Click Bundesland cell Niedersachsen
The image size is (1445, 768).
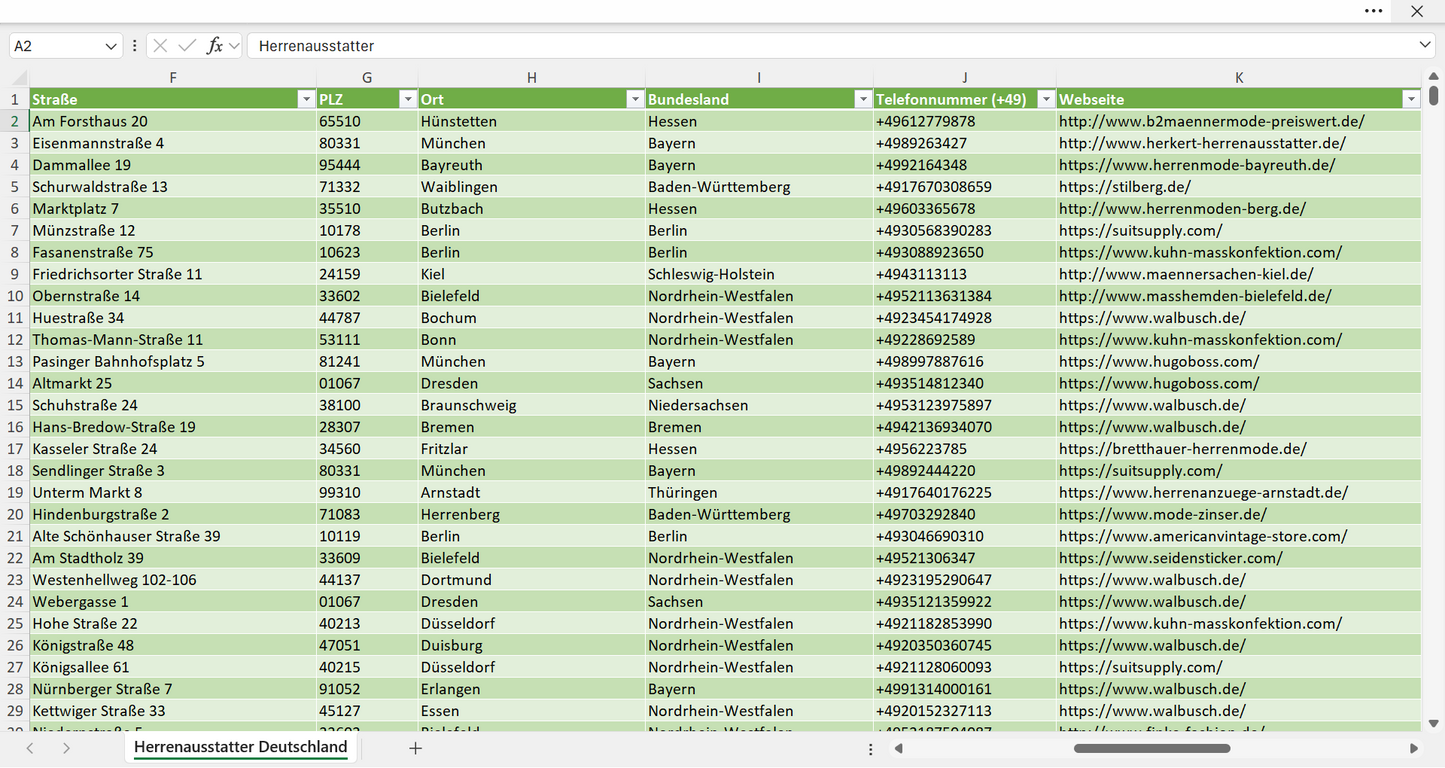pyautogui.click(x=759, y=405)
